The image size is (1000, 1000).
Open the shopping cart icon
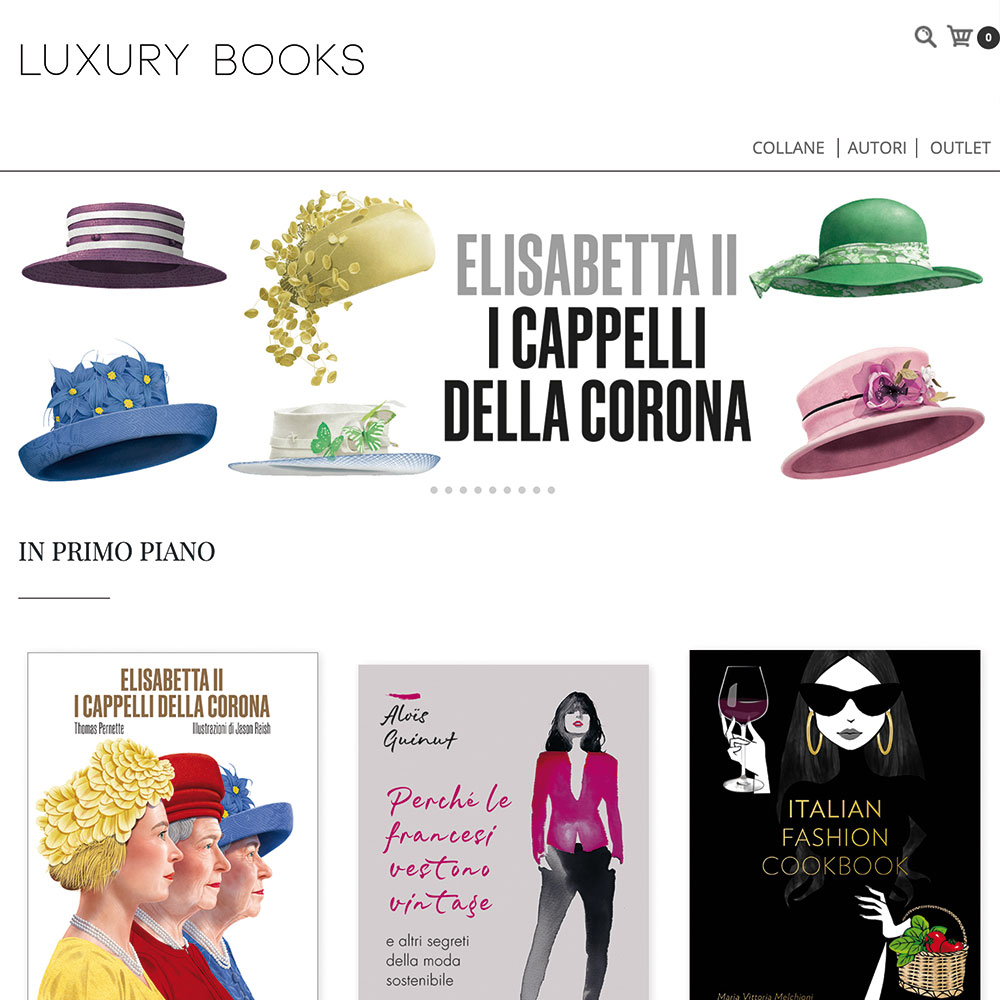pyautogui.click(x=960, y=36)
